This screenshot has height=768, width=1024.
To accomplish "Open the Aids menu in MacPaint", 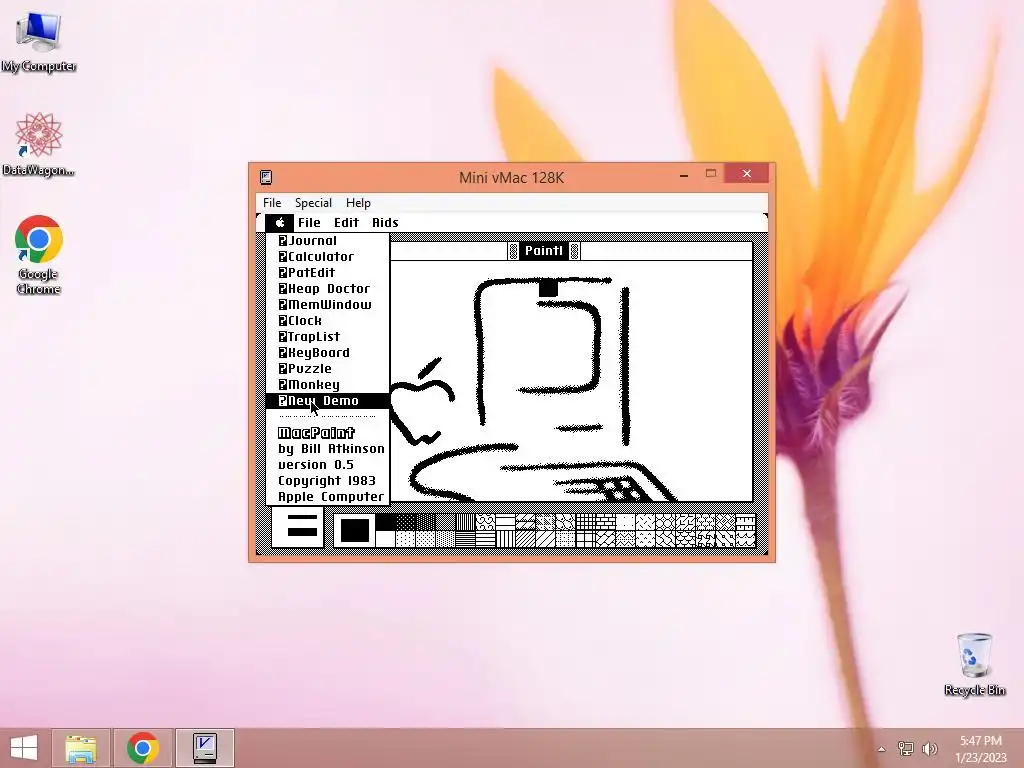I will [385, 223].
